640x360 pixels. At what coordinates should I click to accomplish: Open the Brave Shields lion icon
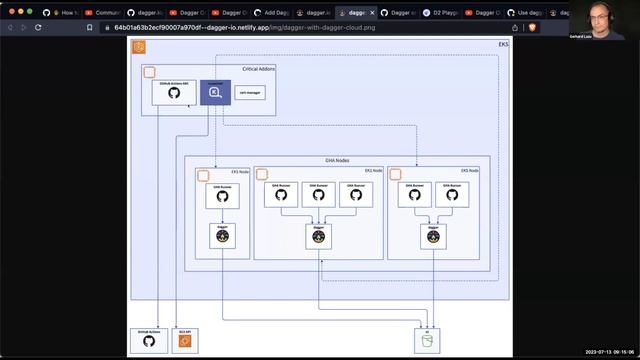click(532, 27)
